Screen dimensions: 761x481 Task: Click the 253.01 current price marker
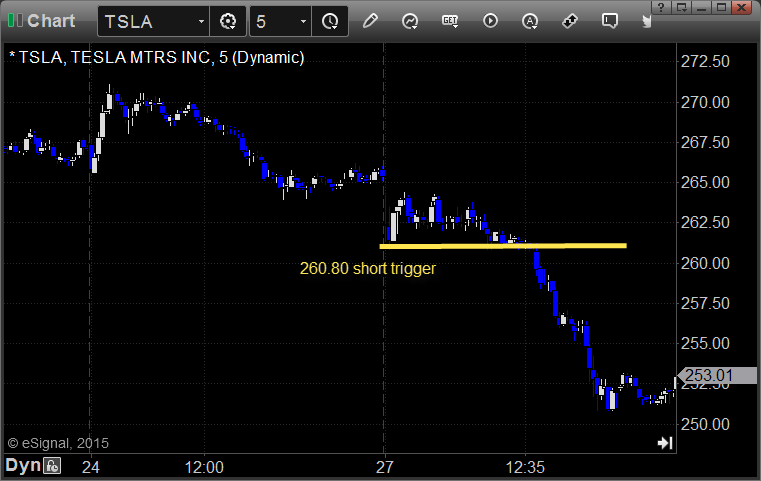[716, 375]
